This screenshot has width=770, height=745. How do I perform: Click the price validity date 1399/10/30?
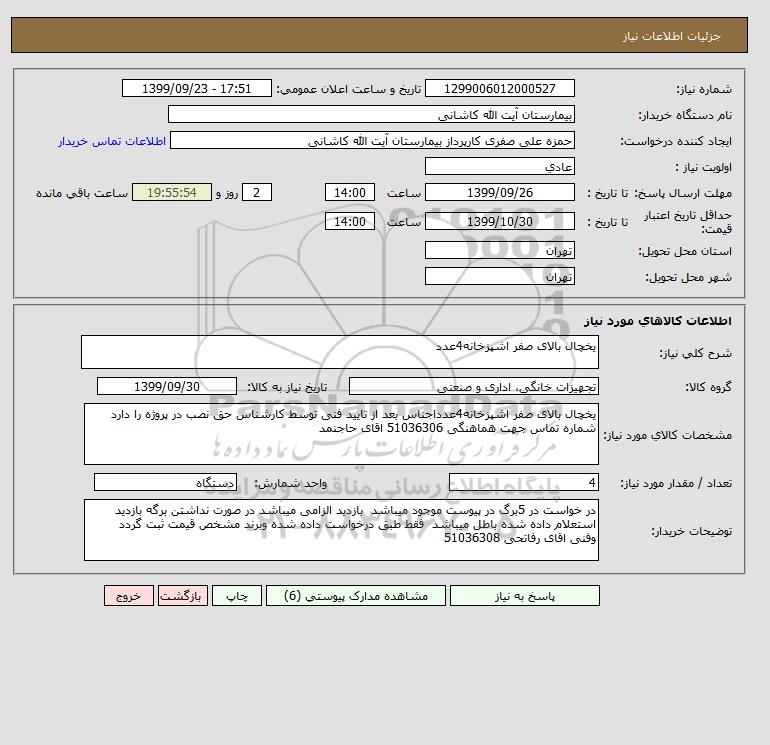(x=499, y=221)
